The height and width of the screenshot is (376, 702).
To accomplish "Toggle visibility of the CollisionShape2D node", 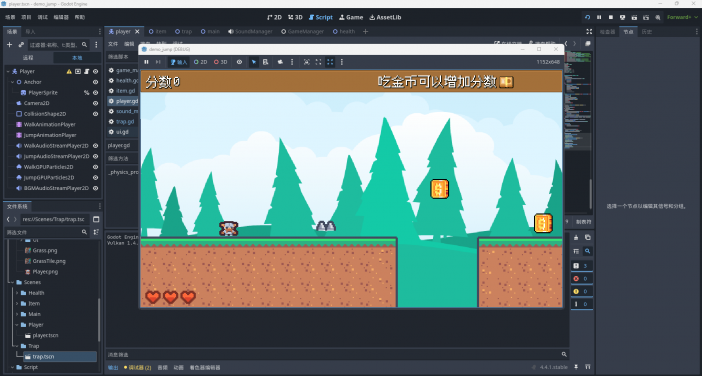I will tap(95, 114).
